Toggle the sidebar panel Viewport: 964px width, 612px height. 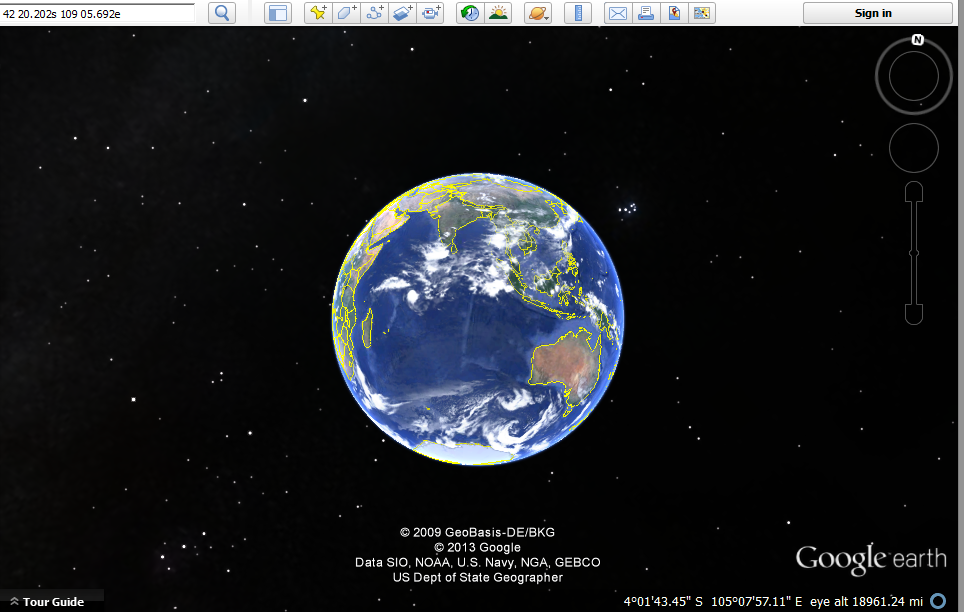pyautogui.click(x=277, y=13)
